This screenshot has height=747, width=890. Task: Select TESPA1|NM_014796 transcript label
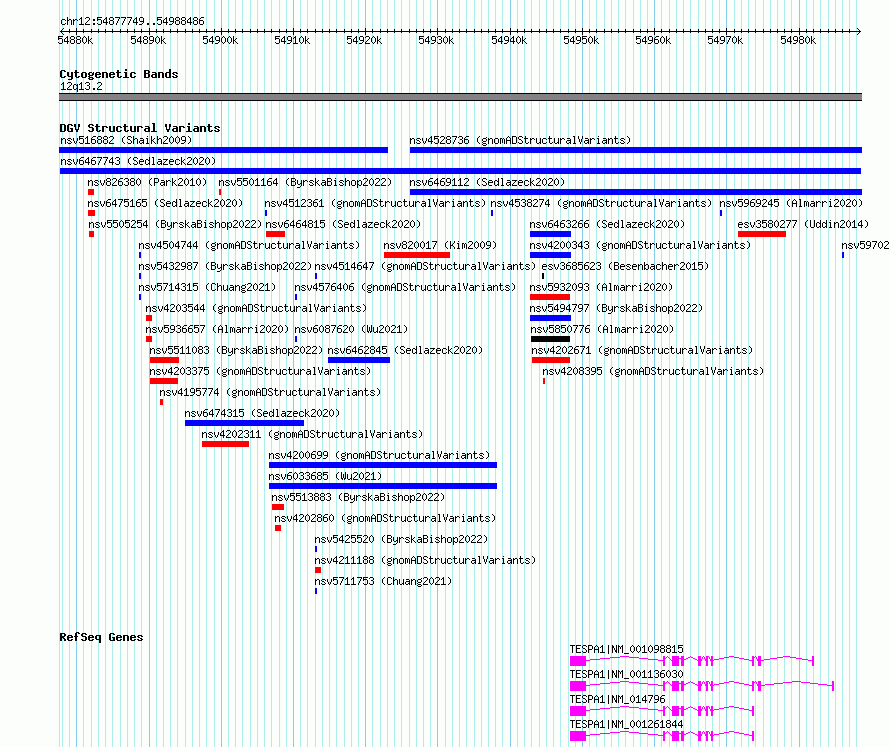tap(618, 699)
